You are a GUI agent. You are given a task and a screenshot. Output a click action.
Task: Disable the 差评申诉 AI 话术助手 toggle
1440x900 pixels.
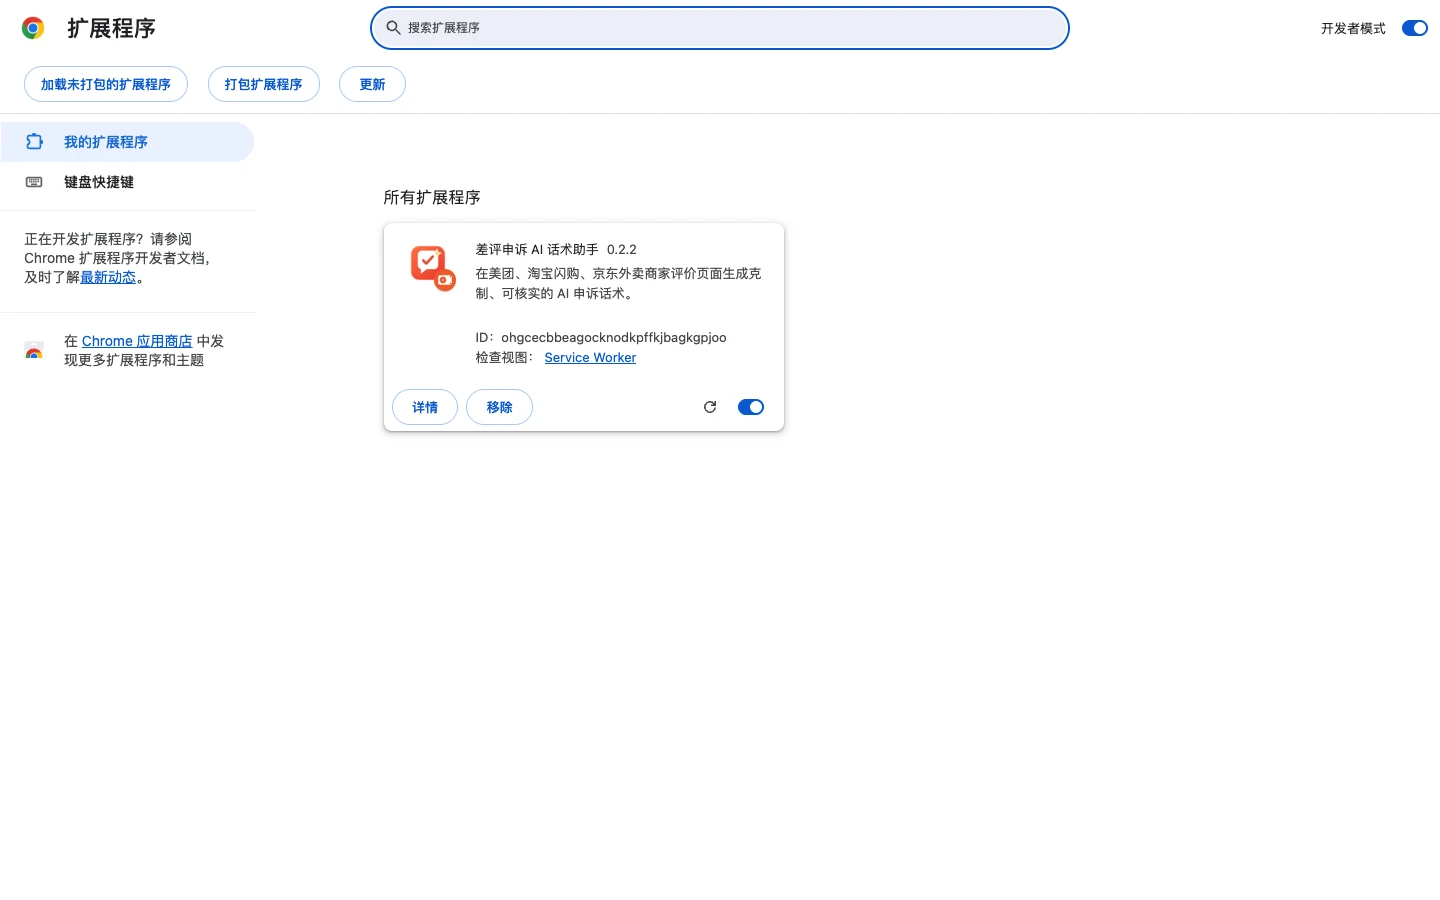click(x=751, y=407)
